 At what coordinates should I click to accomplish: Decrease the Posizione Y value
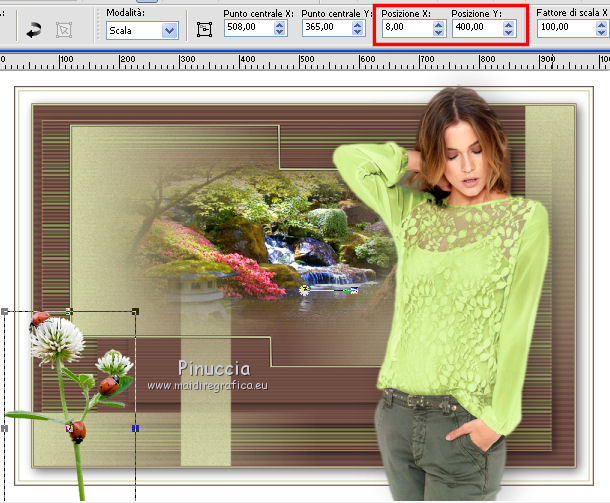508,32
